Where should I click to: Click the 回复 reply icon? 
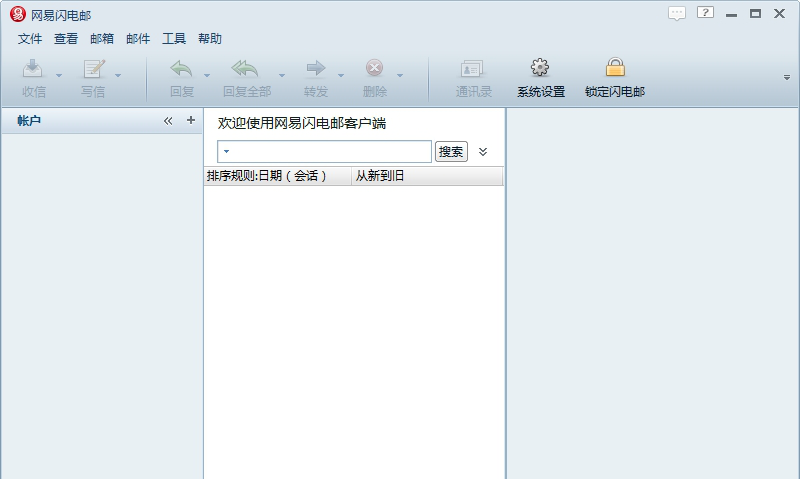pos(182,68)
